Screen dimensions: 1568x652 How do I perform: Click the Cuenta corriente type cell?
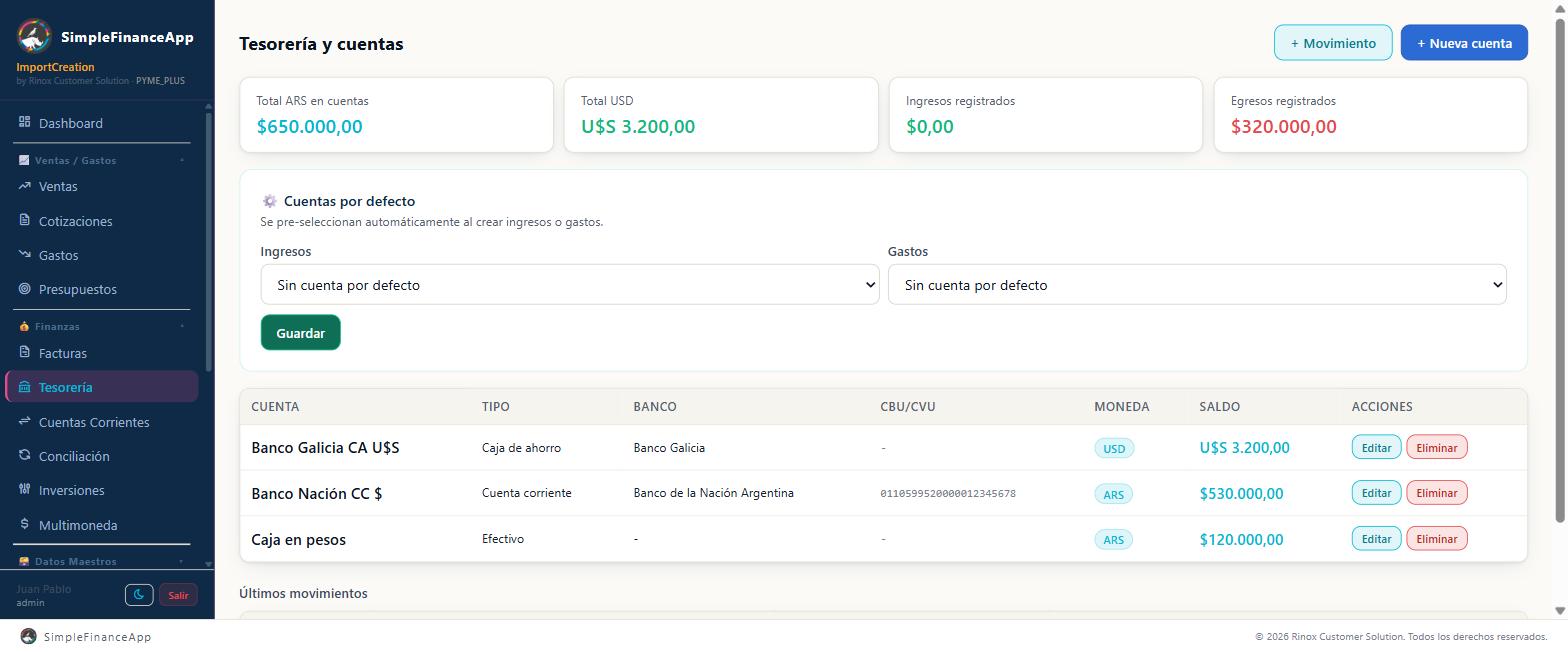pyautogui.click(x=527, y=493)
